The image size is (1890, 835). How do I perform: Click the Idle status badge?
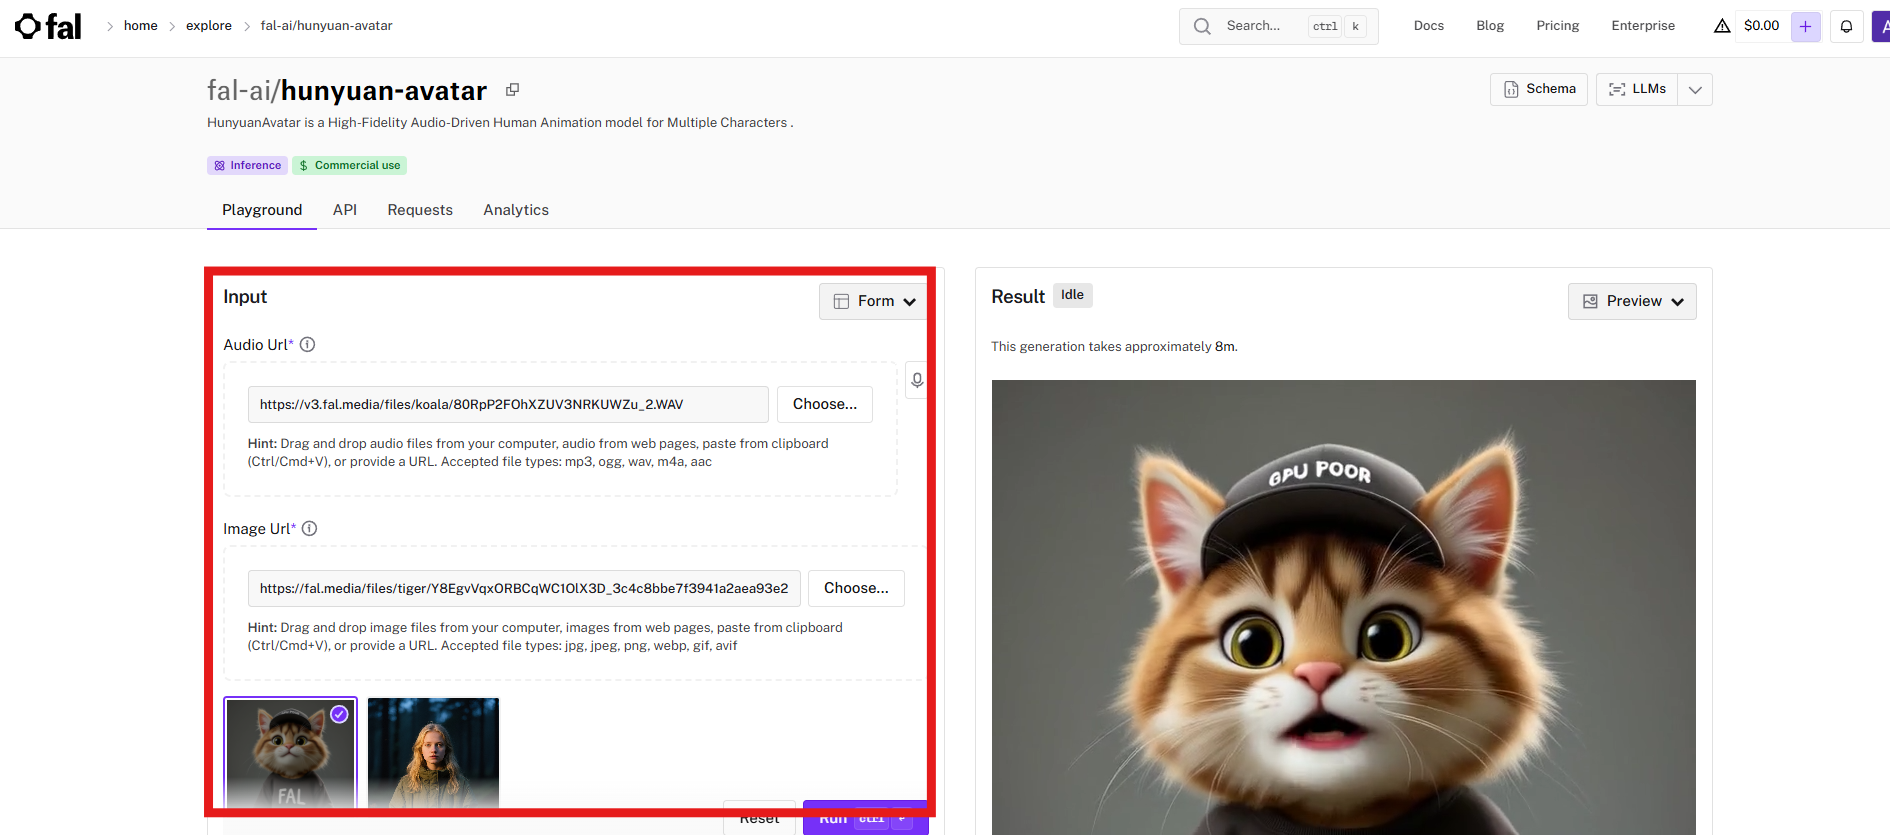click(1072, 295)
